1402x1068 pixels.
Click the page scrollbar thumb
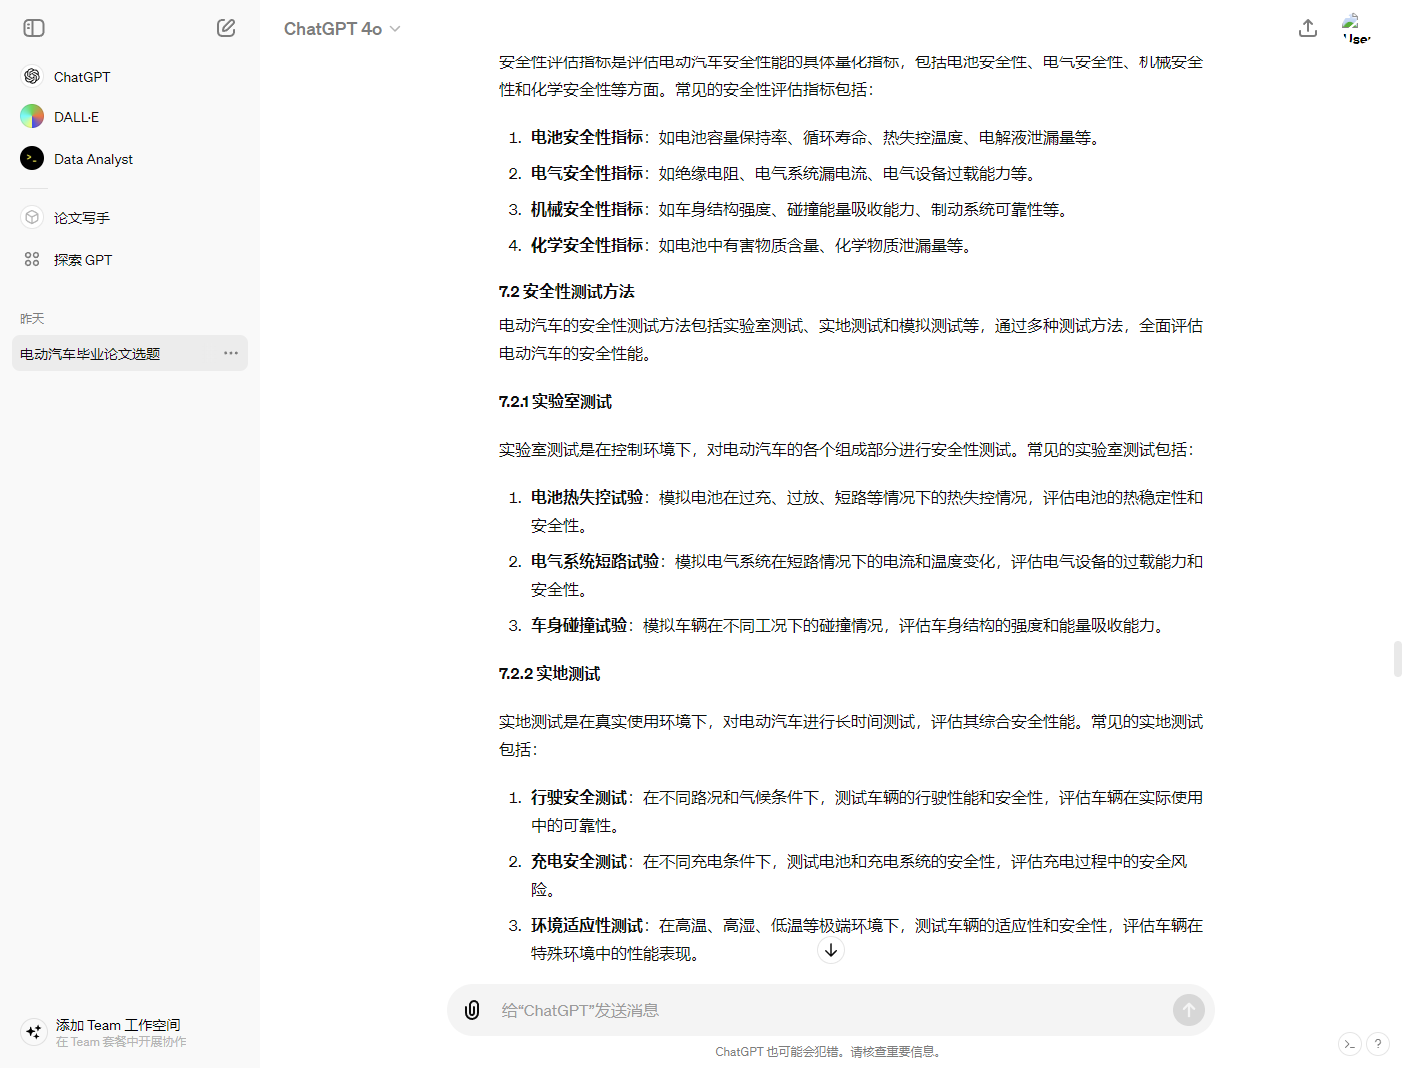(1397, 660)
